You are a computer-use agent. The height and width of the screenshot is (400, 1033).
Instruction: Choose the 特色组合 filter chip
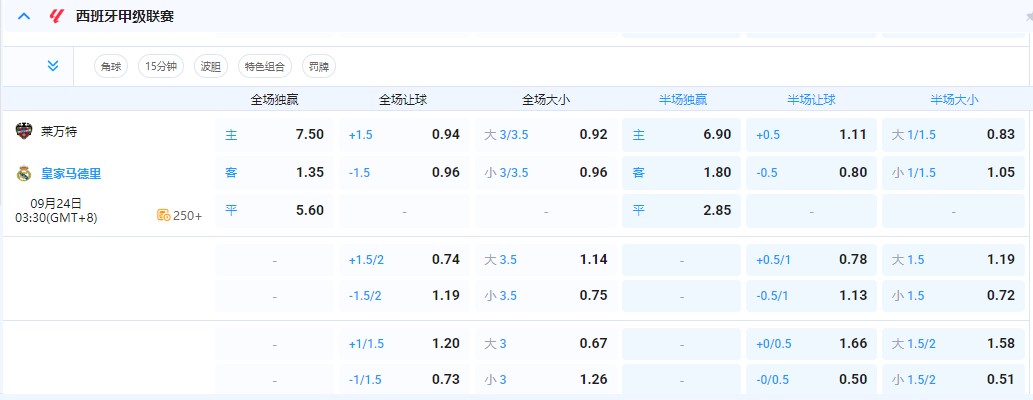point(264,67)
